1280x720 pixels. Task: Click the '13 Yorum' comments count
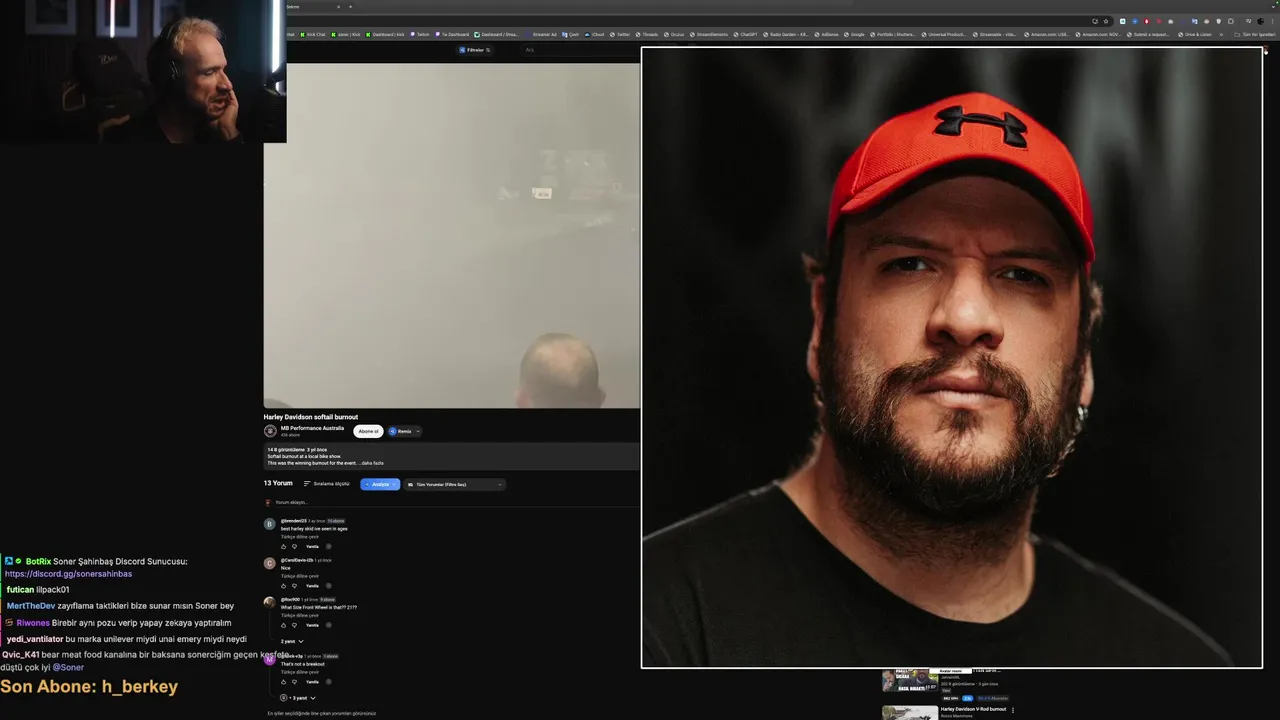click(x=278, y=483)
